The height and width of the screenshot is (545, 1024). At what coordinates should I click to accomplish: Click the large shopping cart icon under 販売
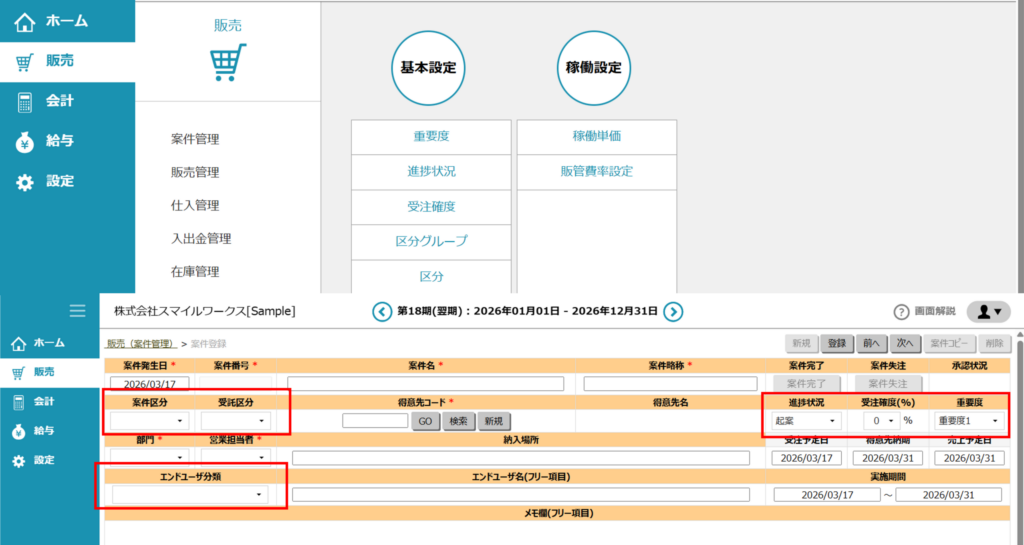point(228,62)
